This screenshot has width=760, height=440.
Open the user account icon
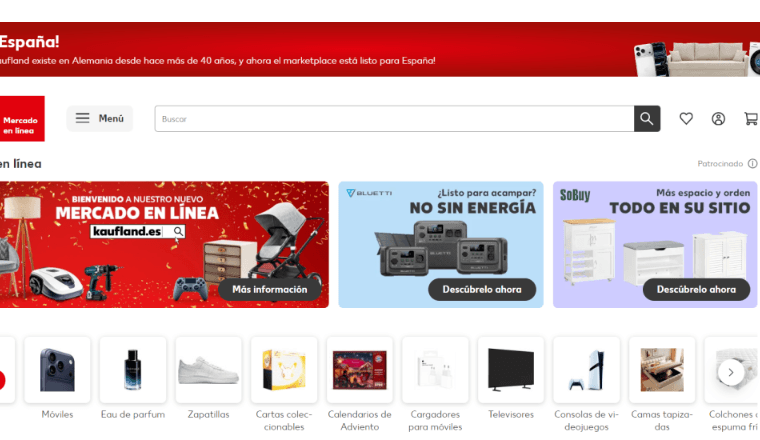[718, 119]
